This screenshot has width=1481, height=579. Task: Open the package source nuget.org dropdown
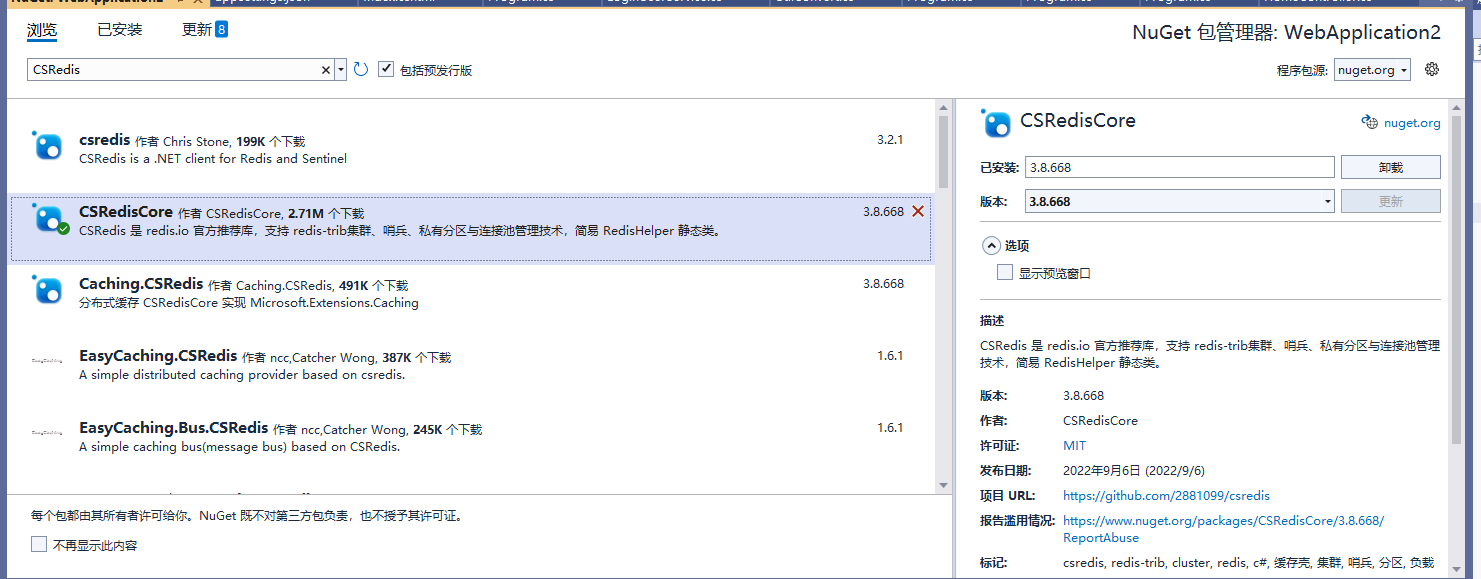click(x=1372, y=70)
